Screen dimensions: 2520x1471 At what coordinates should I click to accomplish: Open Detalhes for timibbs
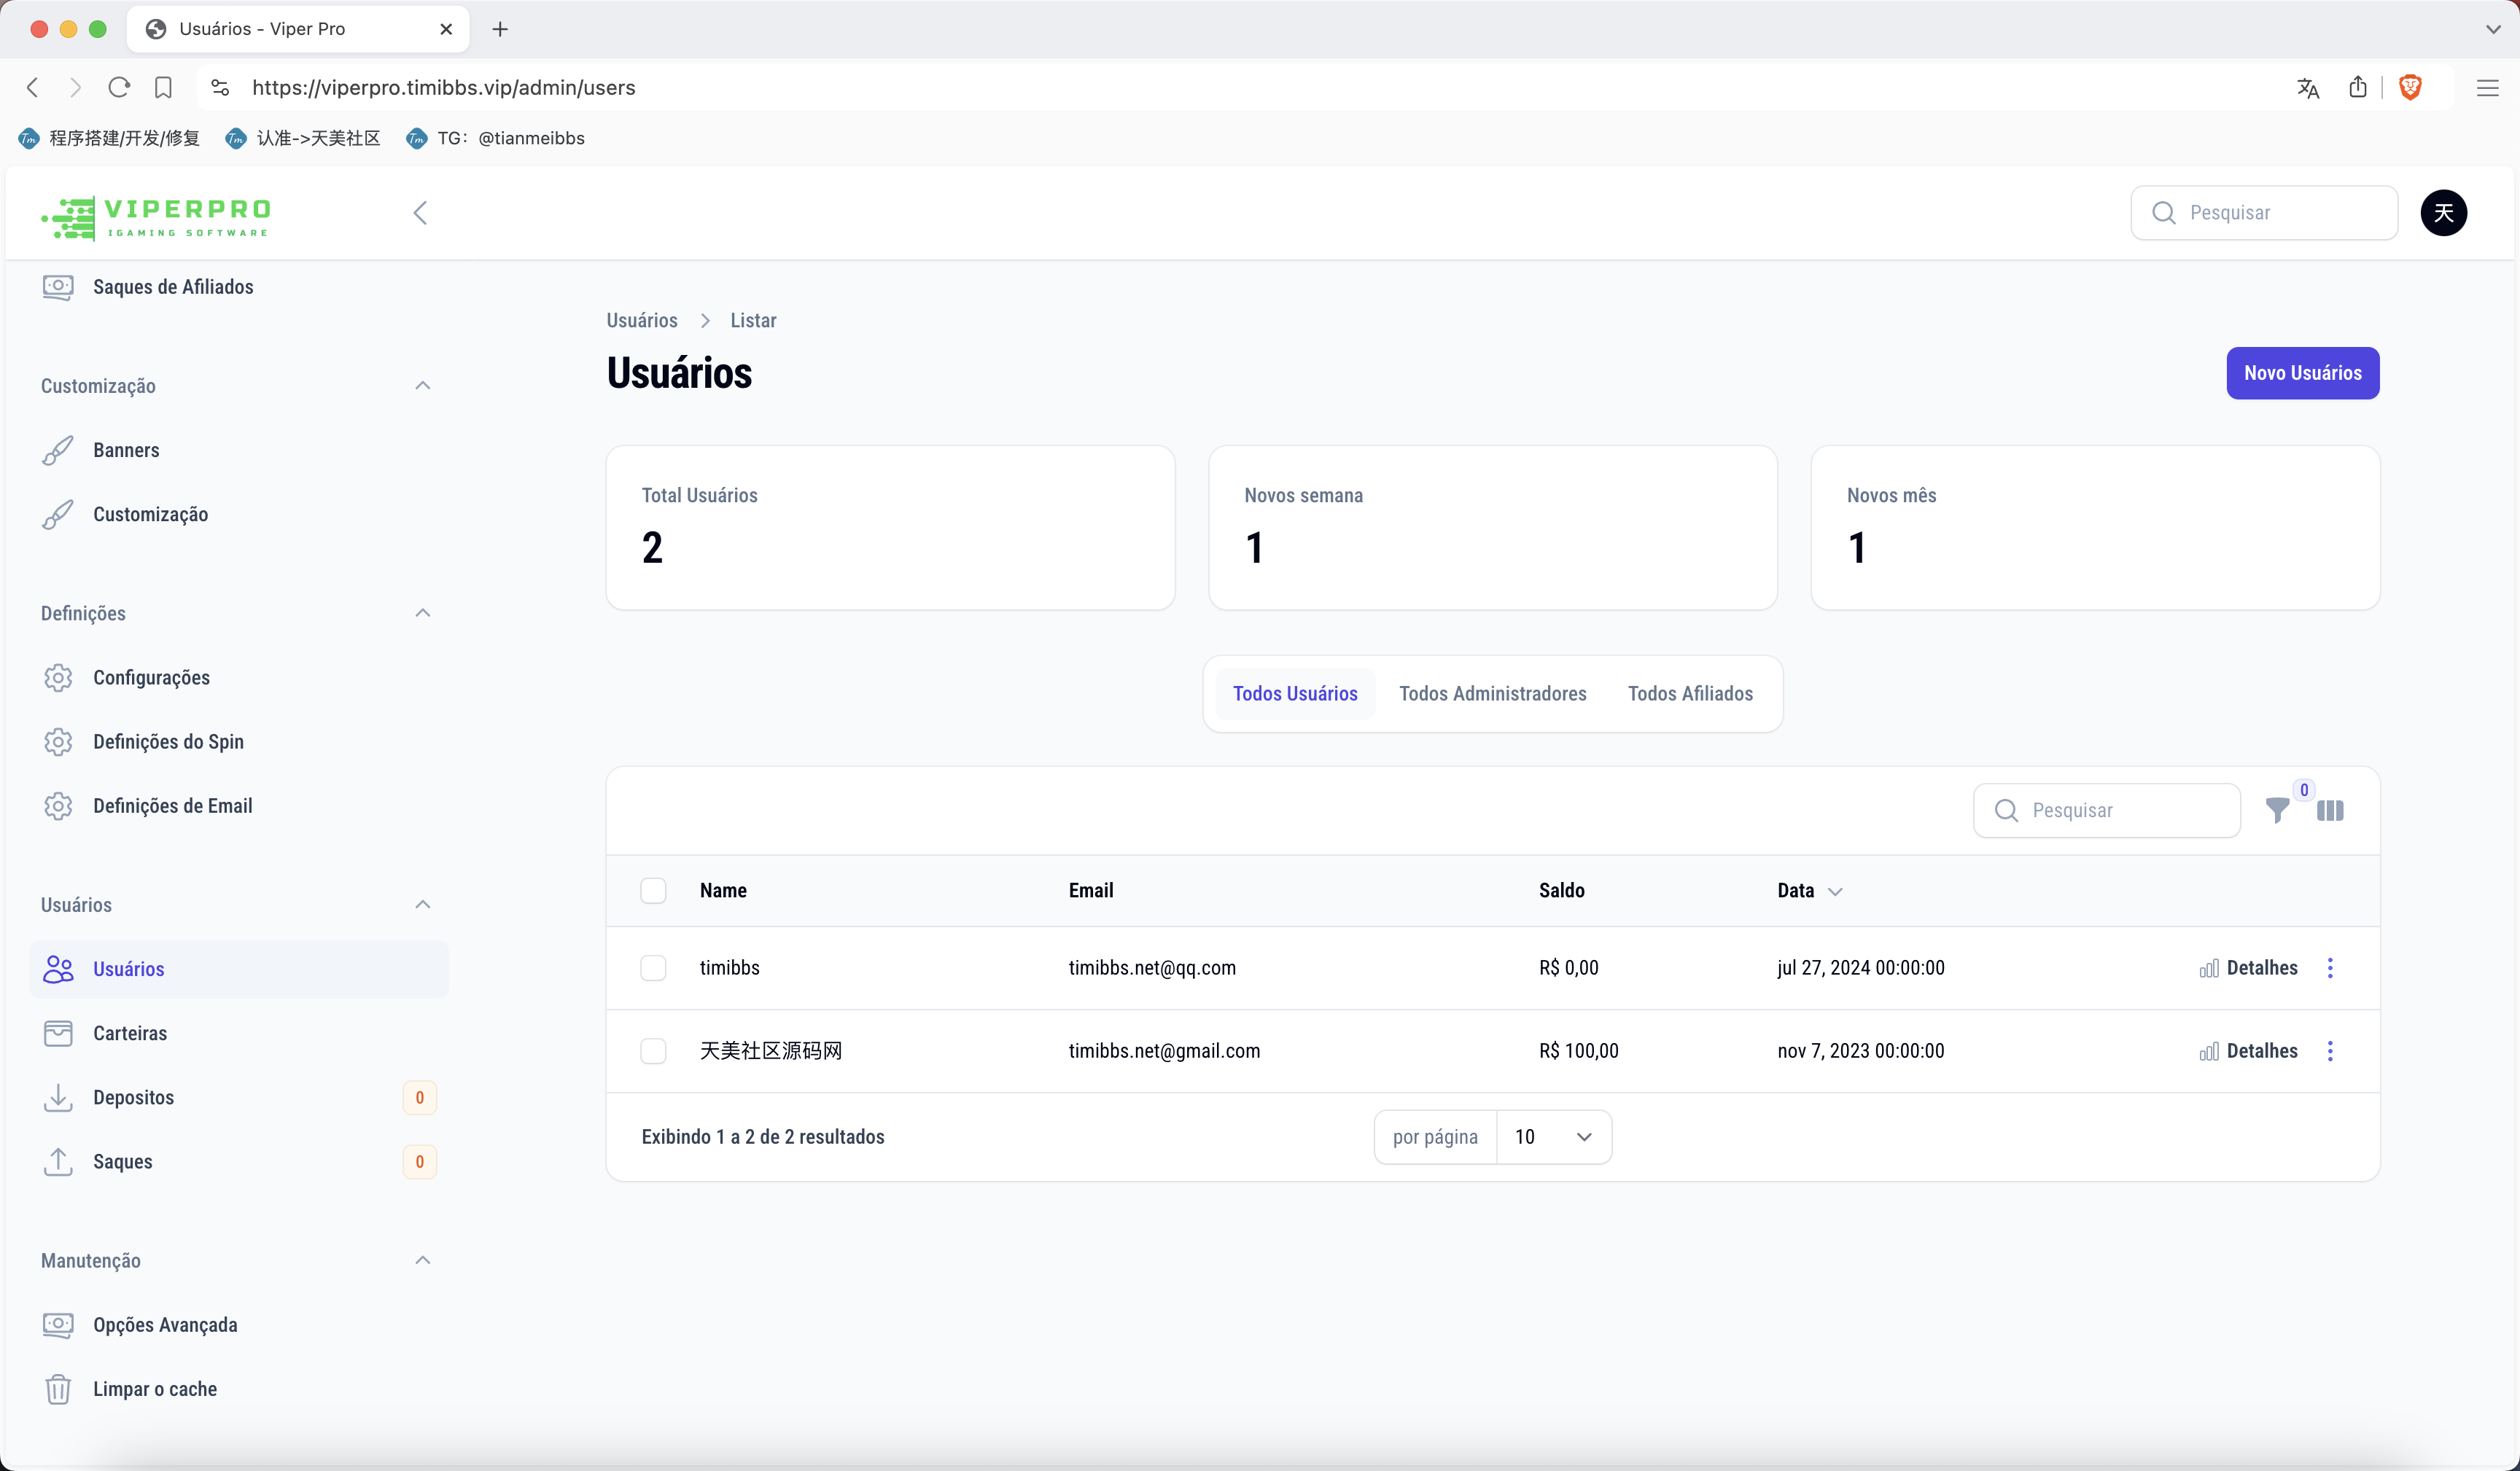(2248, 968)
